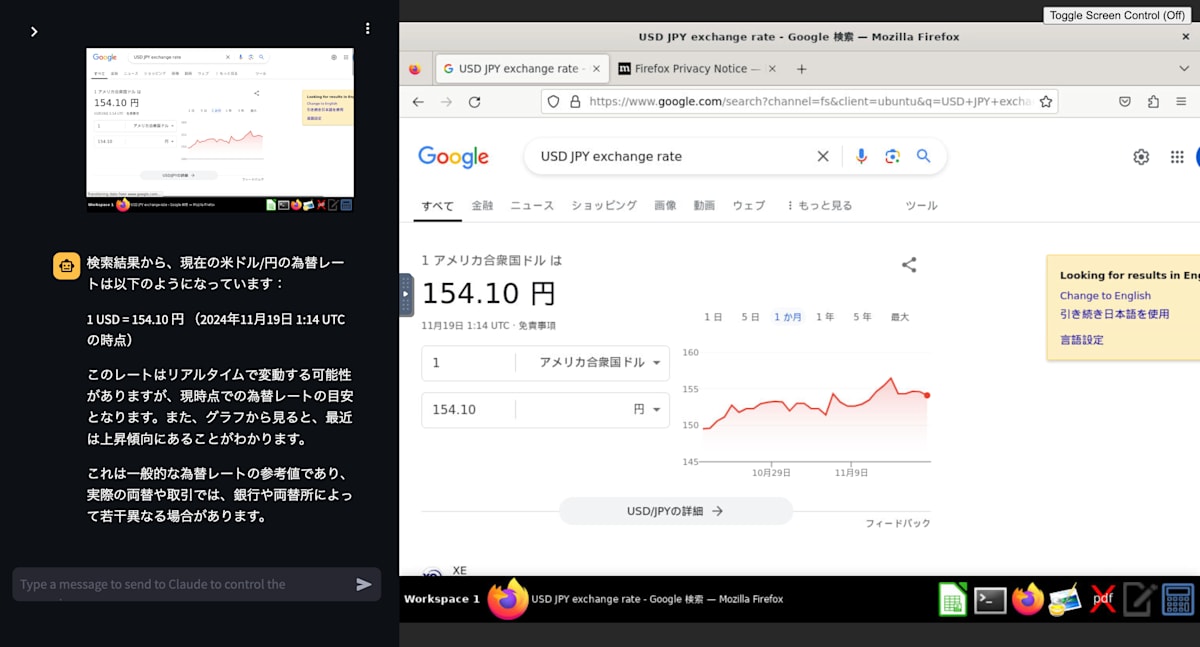
Task: Click the converted amount field 154.10
Action: click(468, 410)
